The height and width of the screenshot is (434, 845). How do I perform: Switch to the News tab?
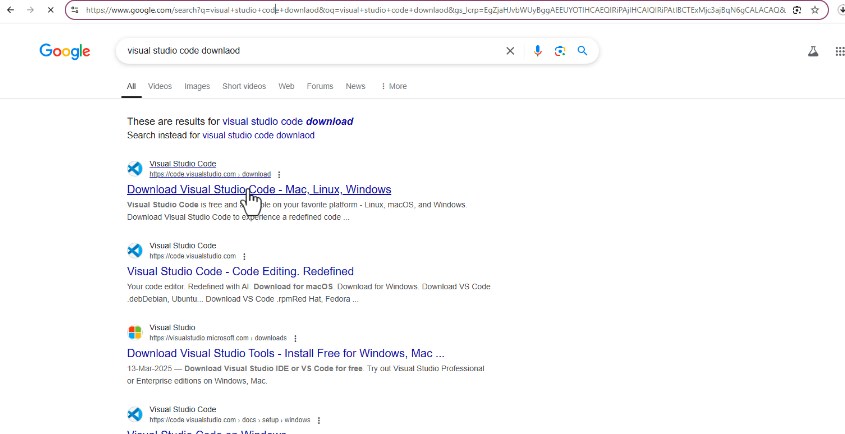click(x=356, y=86)
